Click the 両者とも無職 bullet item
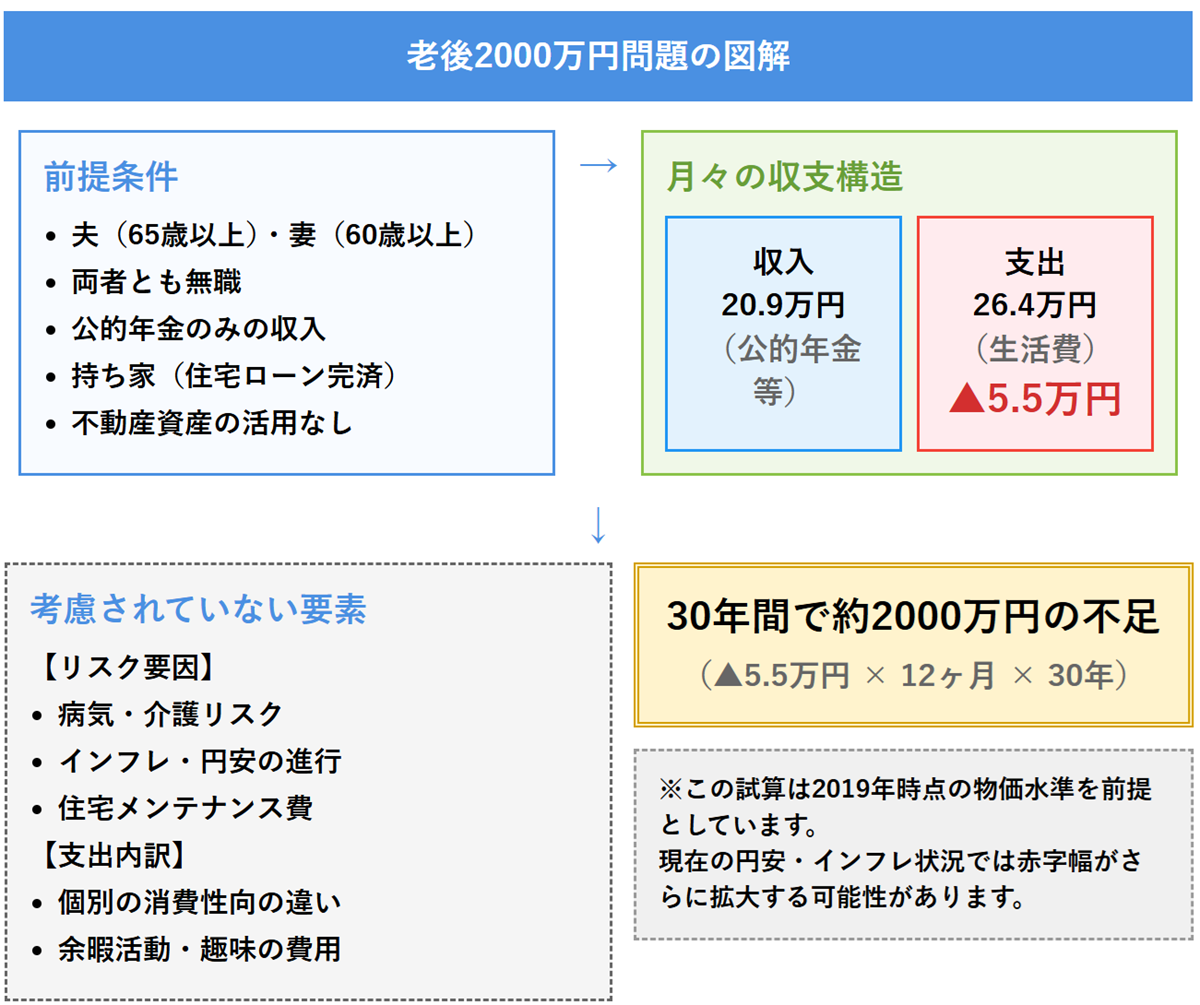Image resolution: width=1200 pixels, height=1005 pixels. [x=156, y=282]
